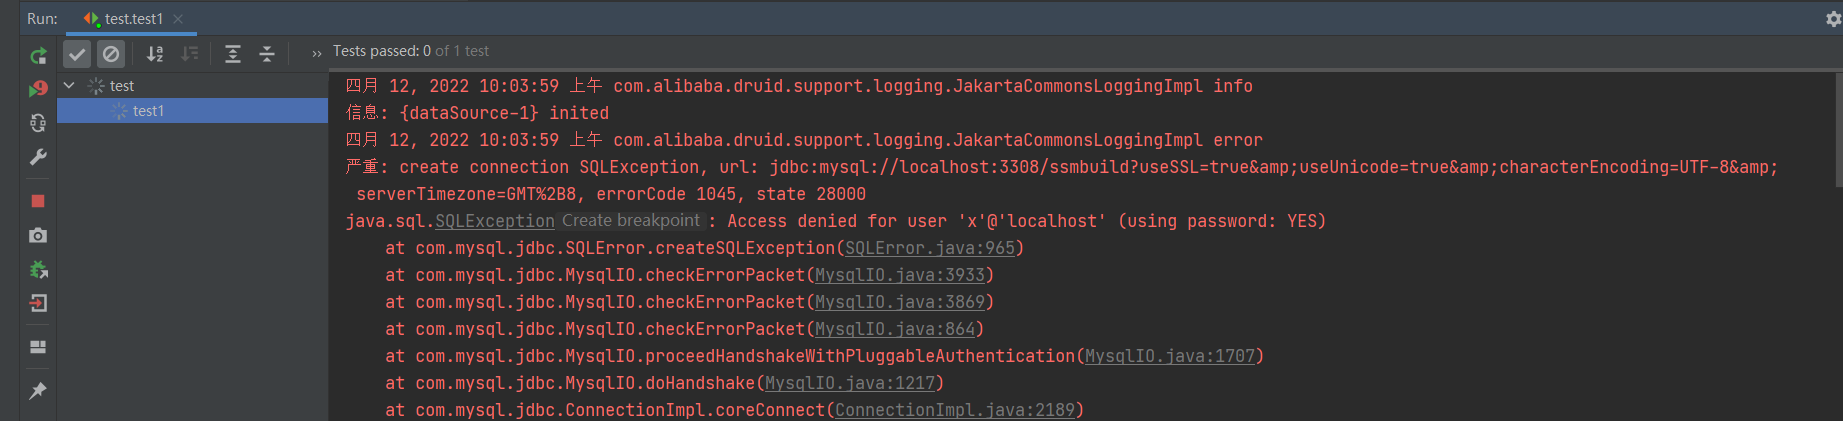
Task: Show more toolbar actions with double chevron
Action: [317, 54]
